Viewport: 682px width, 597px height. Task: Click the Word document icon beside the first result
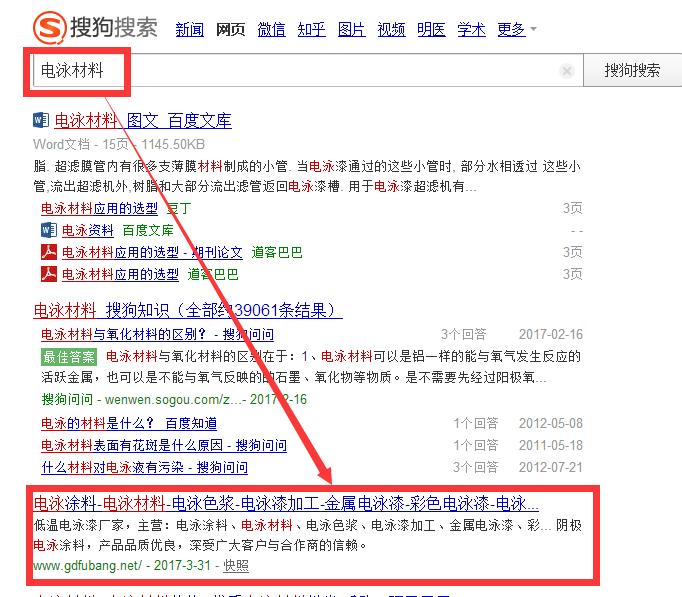point(41,121)
